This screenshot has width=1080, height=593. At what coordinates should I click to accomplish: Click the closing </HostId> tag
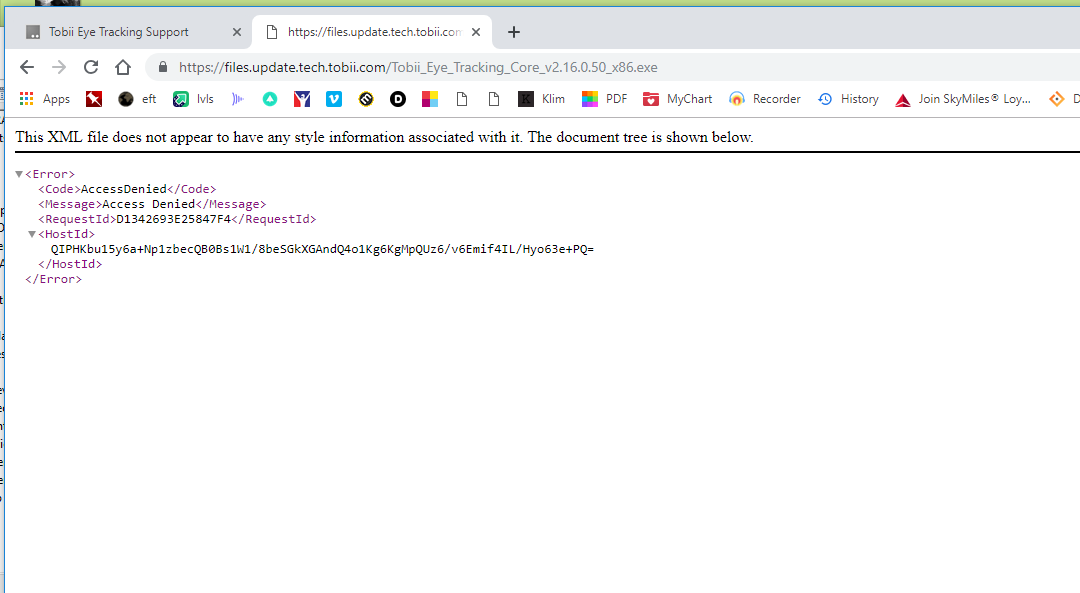click(x=70, y=264)
